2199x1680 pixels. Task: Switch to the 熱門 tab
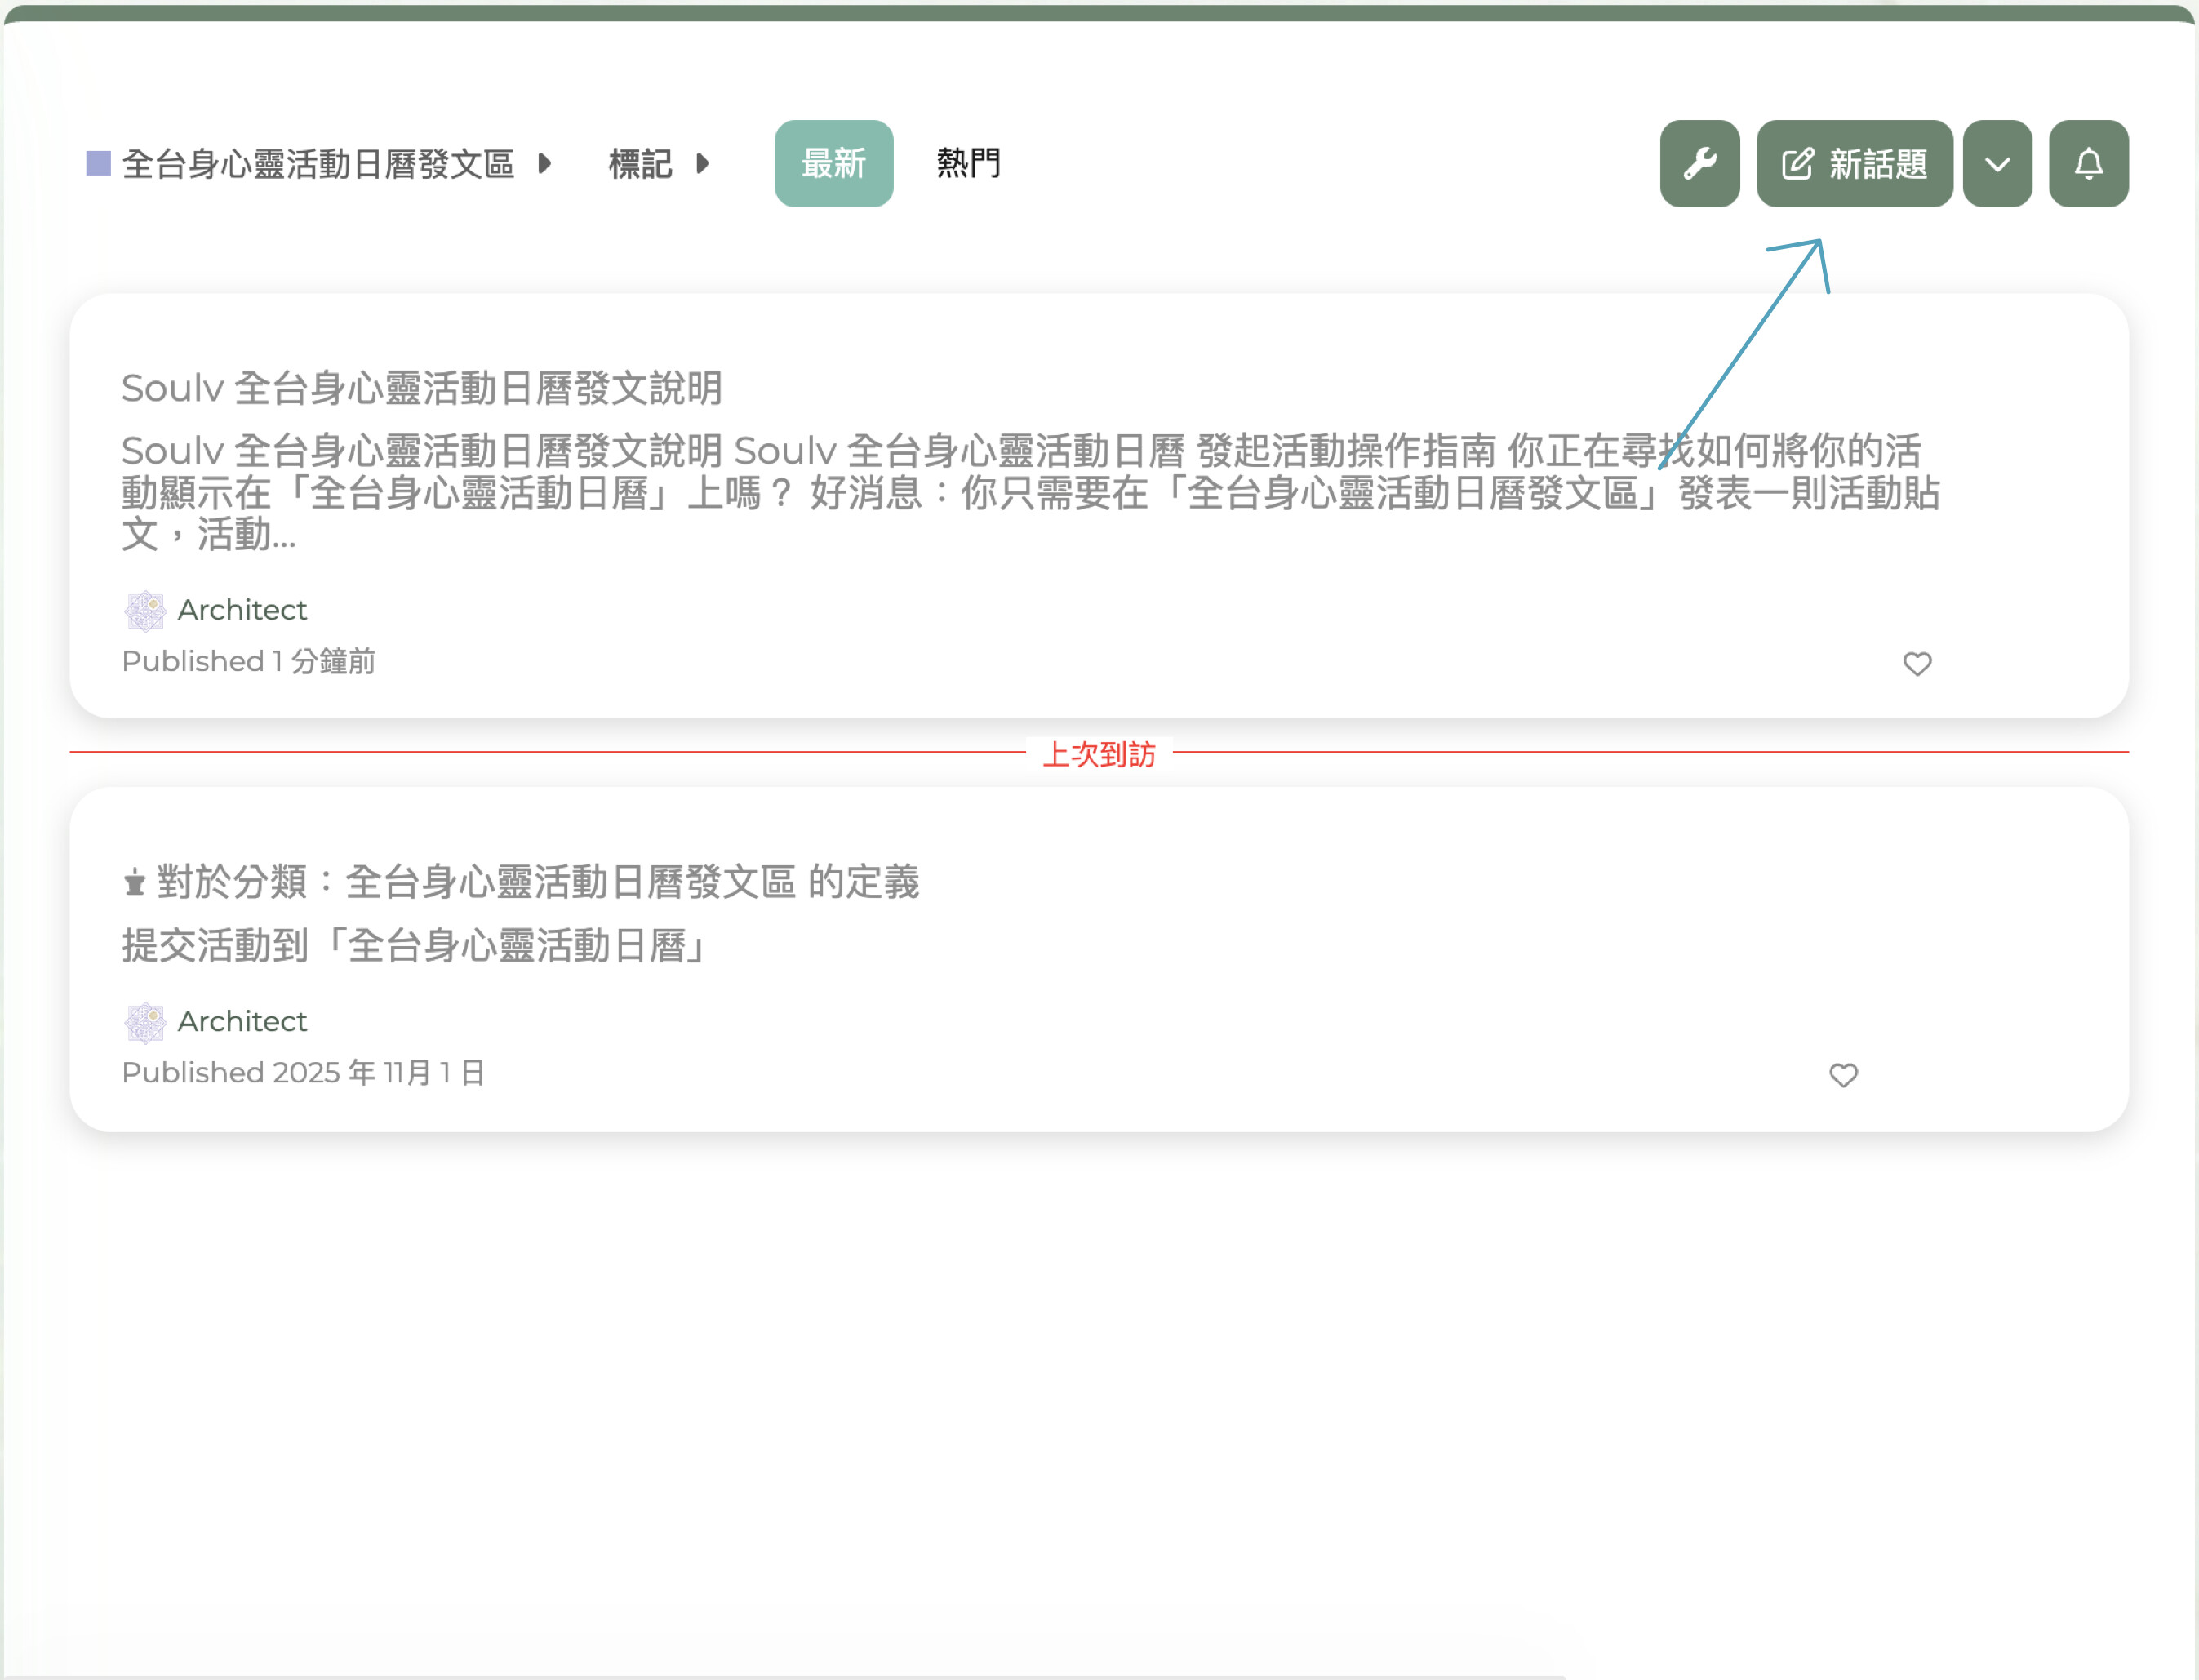pyautogui.click(x=967, y=163)
